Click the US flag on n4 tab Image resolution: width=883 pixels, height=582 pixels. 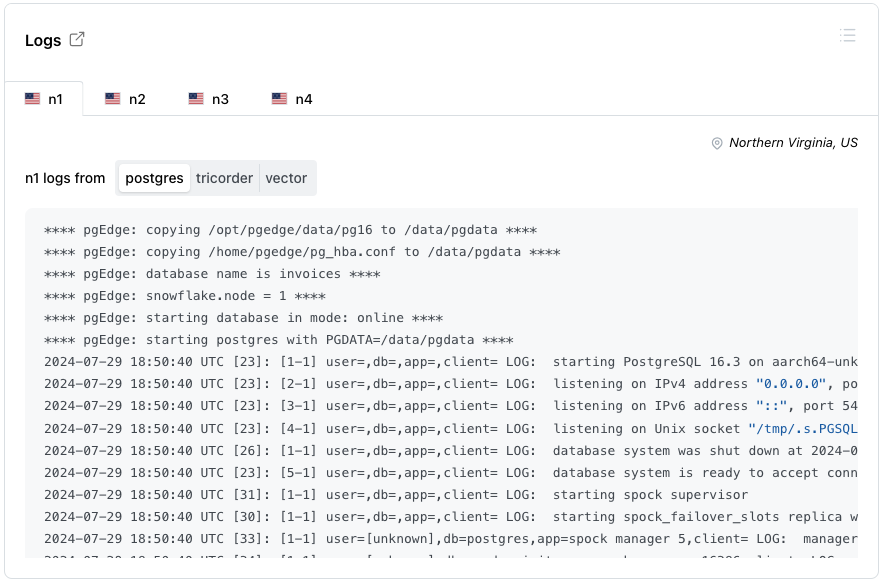(279, 99)
